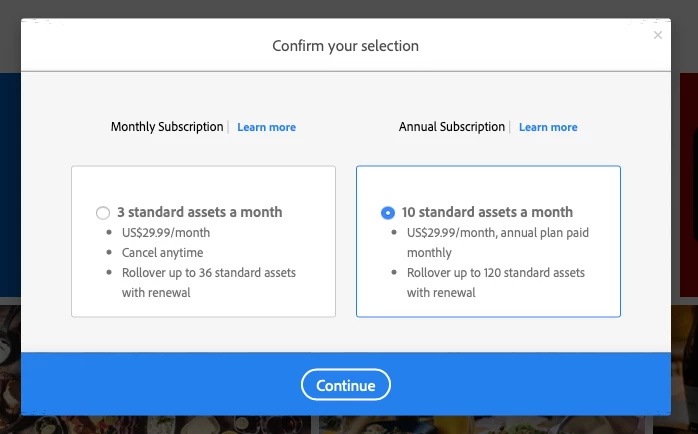Click the '10 standard assets a month' label
Viewport: 698px width, 434px height.
tap(487, 212)
